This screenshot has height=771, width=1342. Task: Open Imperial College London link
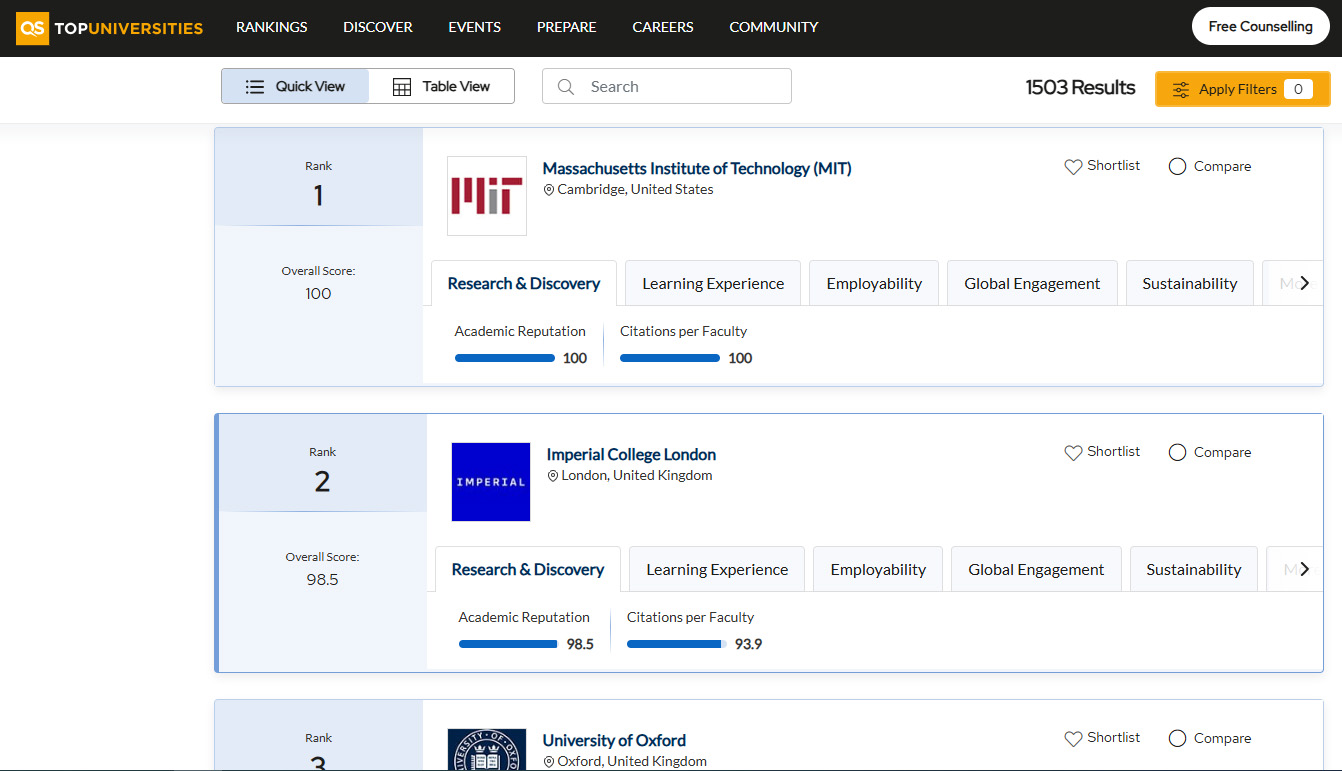click(631, 454)
